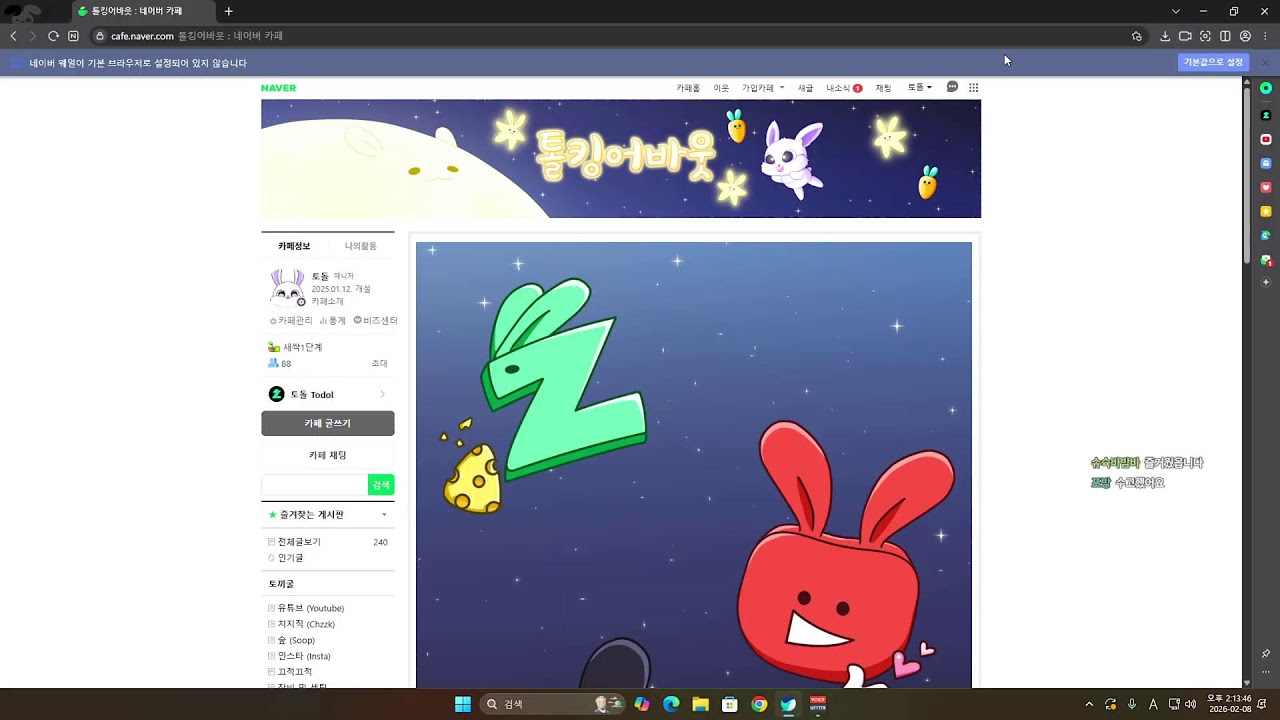The image size is (1280, 720).
Task: Click the 기본값으로 설정 button
Action: 1213,62
